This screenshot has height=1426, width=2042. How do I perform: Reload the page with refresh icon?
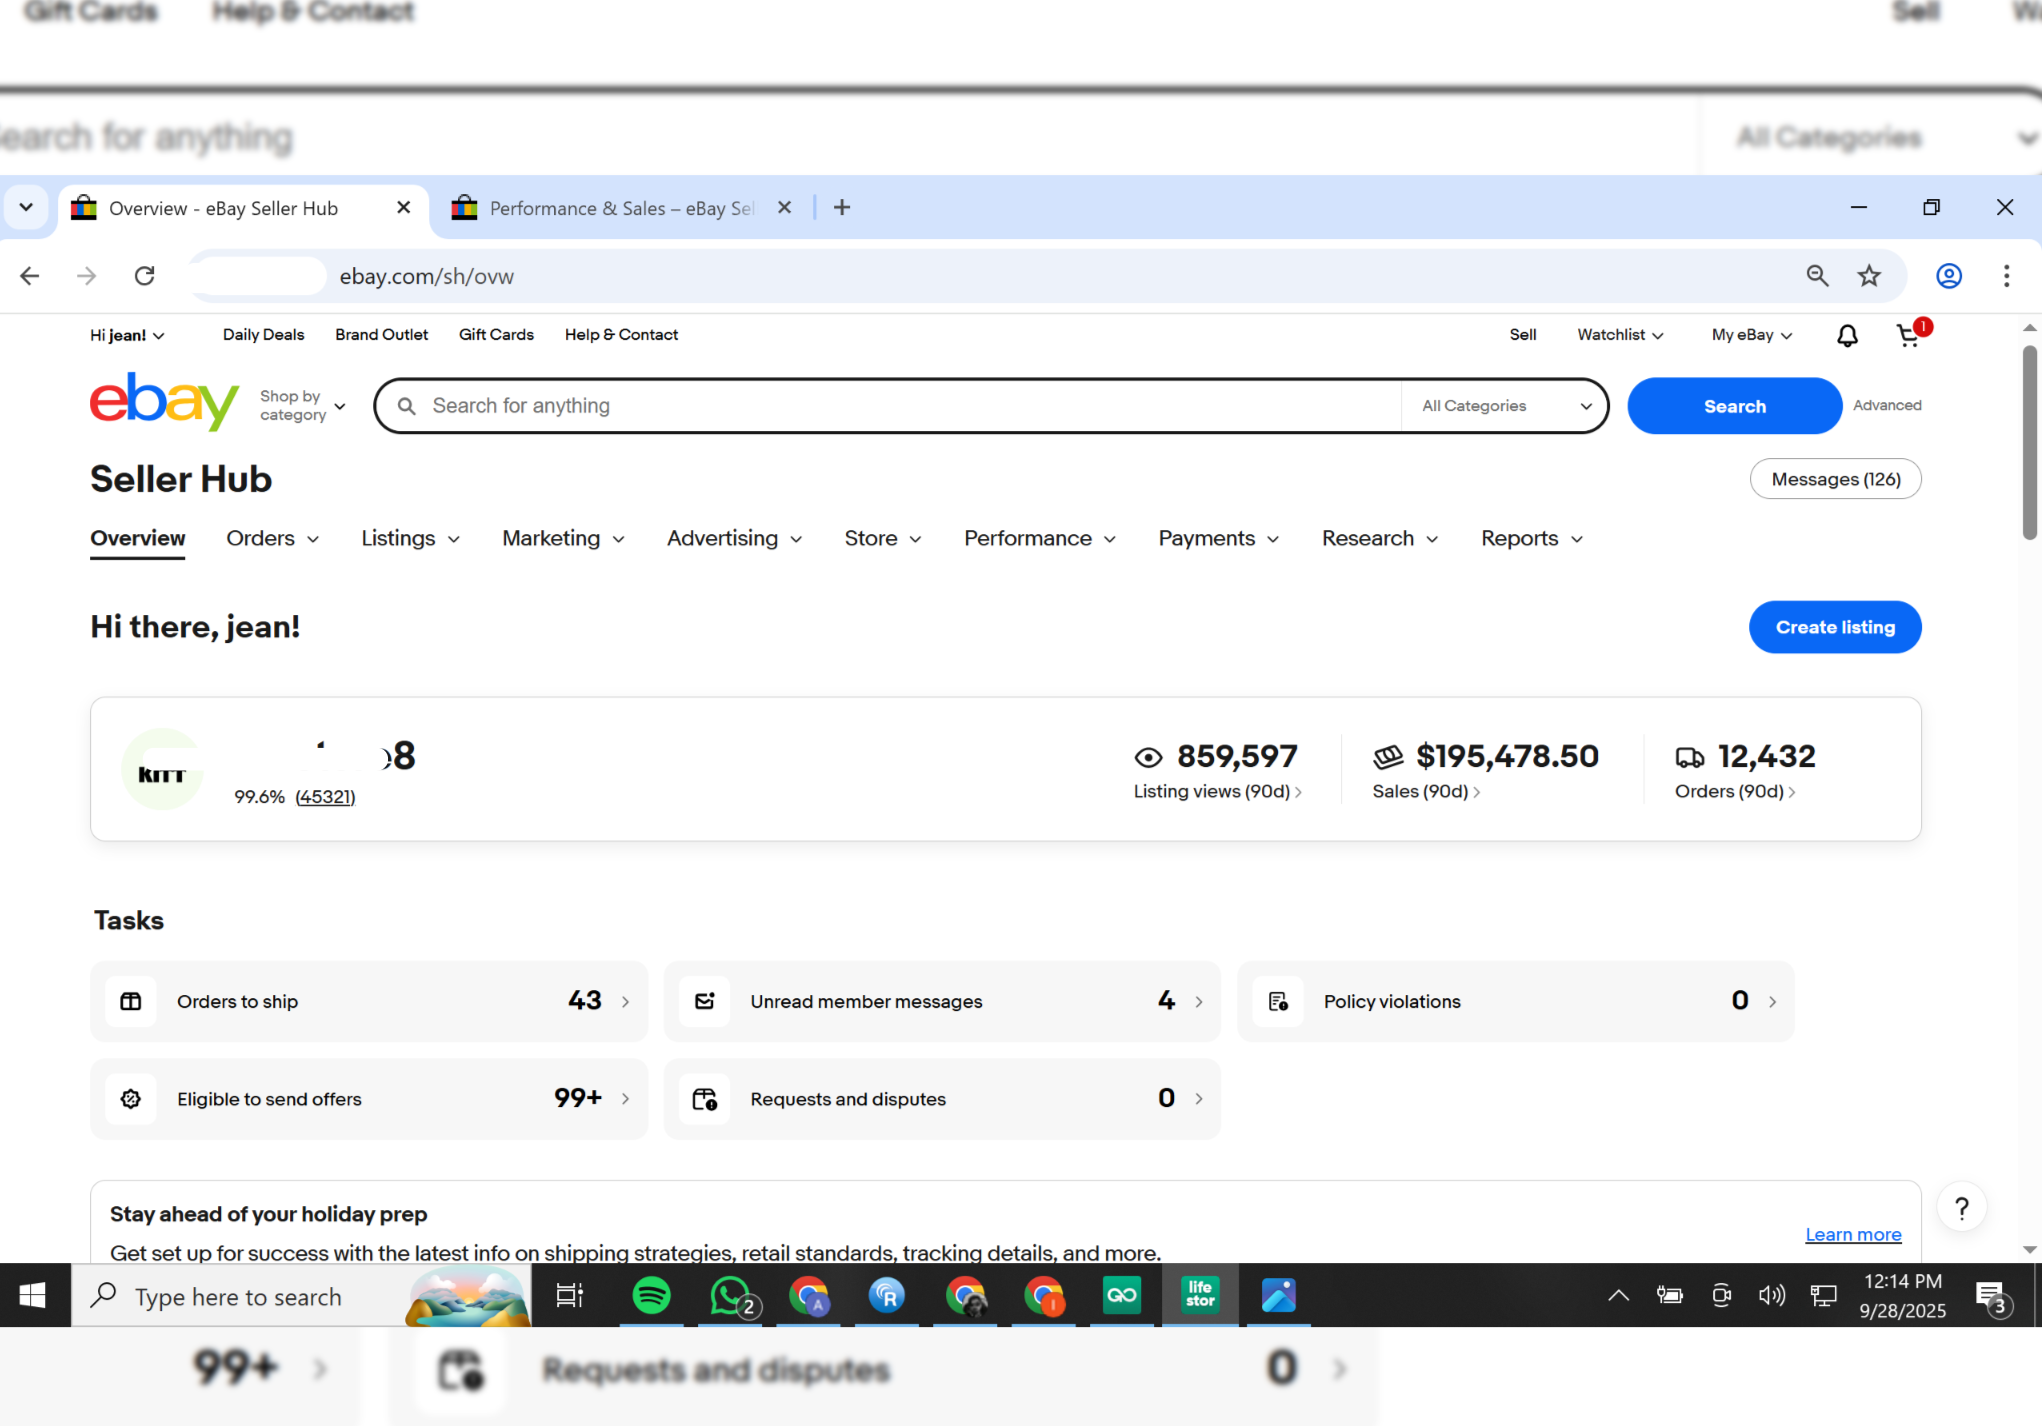(x=145, y=276)
